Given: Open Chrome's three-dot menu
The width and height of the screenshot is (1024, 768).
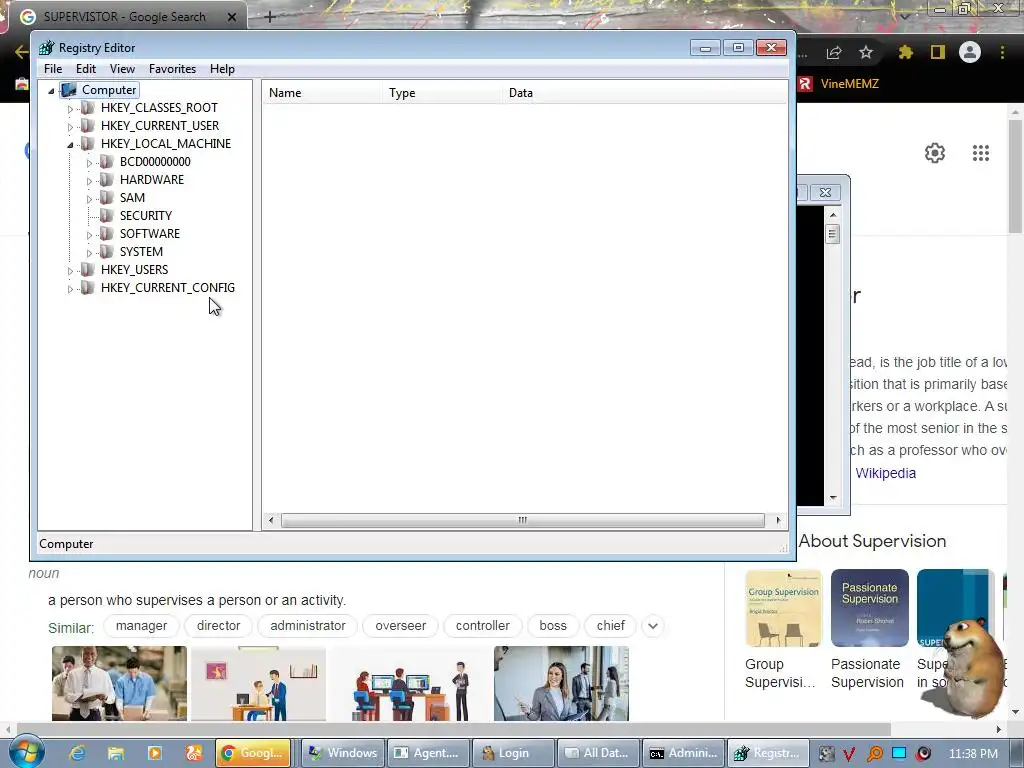Looking at the screenshot, I should (1002, 52).
